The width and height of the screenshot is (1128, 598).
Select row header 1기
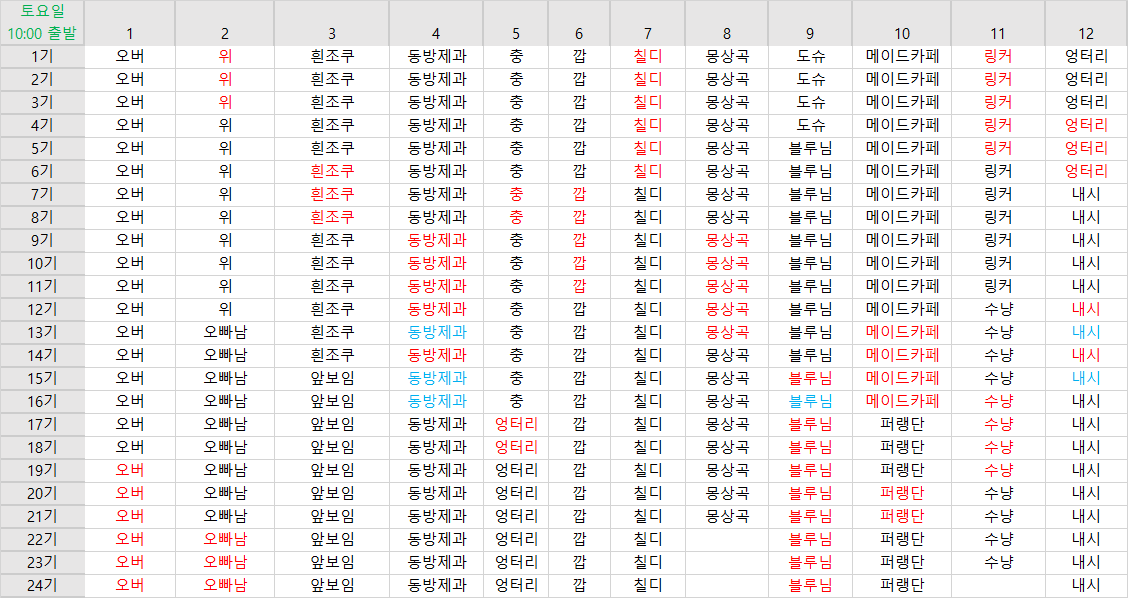pyautogui.click(x=42, y=56)
